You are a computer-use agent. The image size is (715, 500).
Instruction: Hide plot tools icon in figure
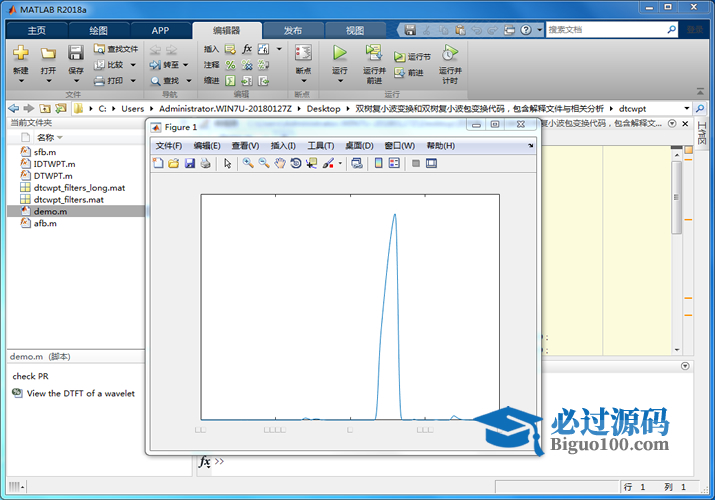pyautogui.click(x=415, y=163)
